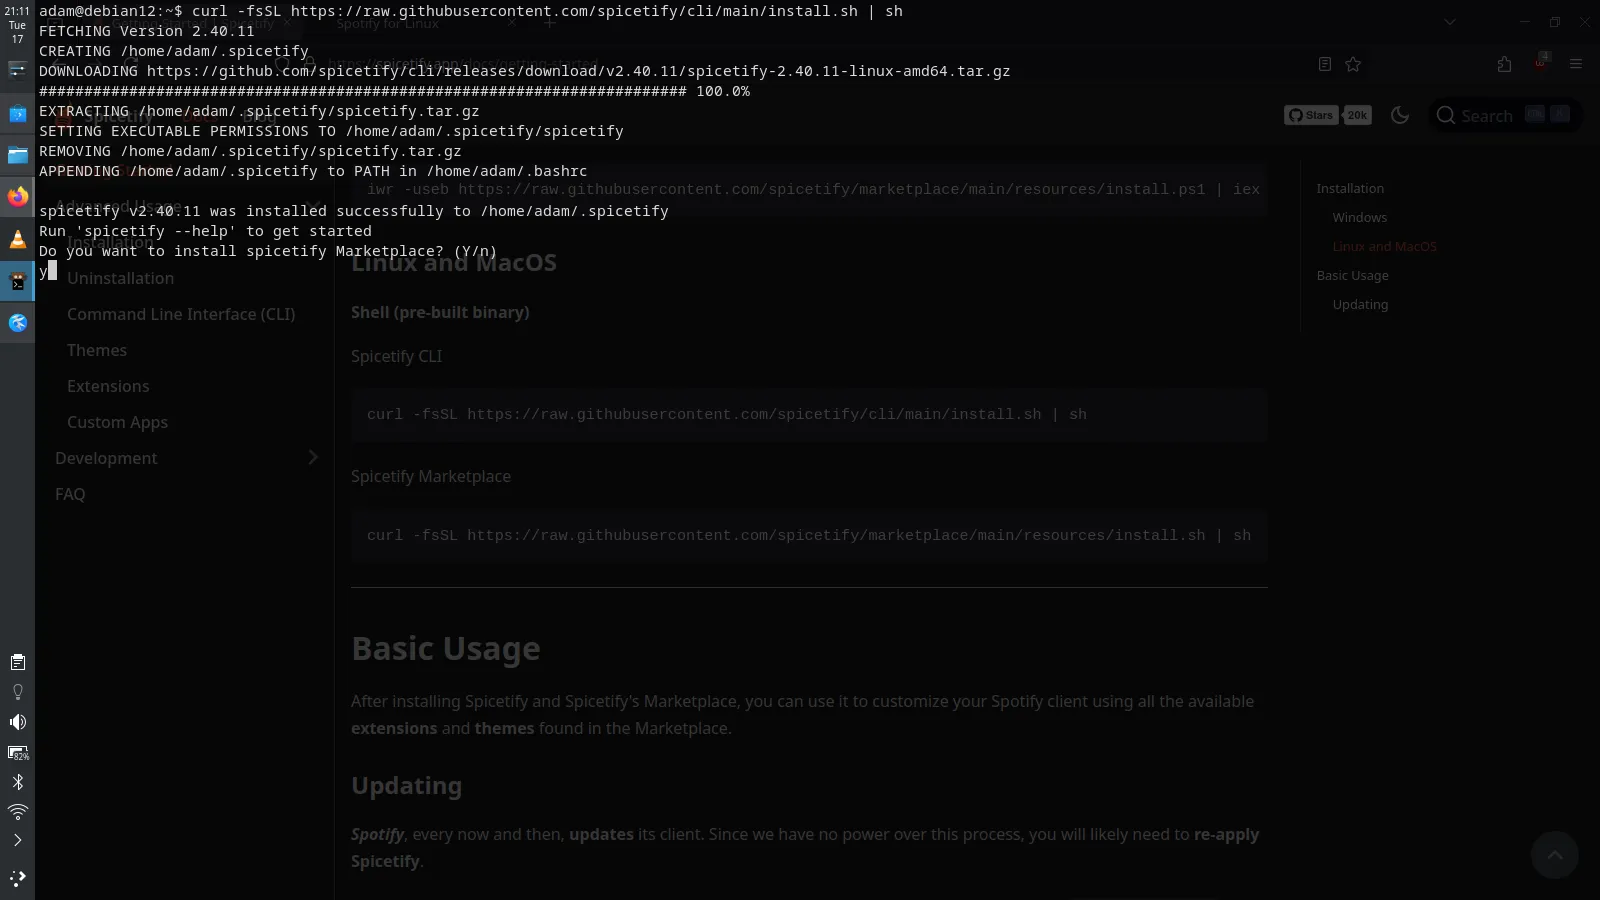This screenshot has height=900, width=1600.
Task: Click the iwr install.ps1 PowerShell code block
Action: 809,189
